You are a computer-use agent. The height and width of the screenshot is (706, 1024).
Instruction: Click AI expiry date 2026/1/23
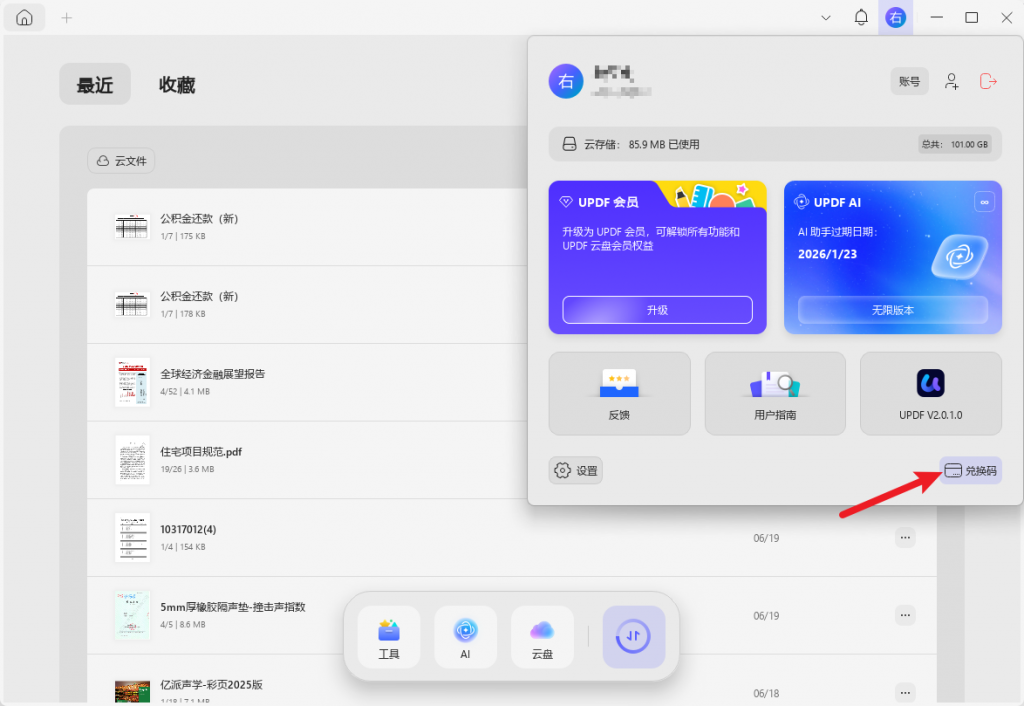(827, 254)
